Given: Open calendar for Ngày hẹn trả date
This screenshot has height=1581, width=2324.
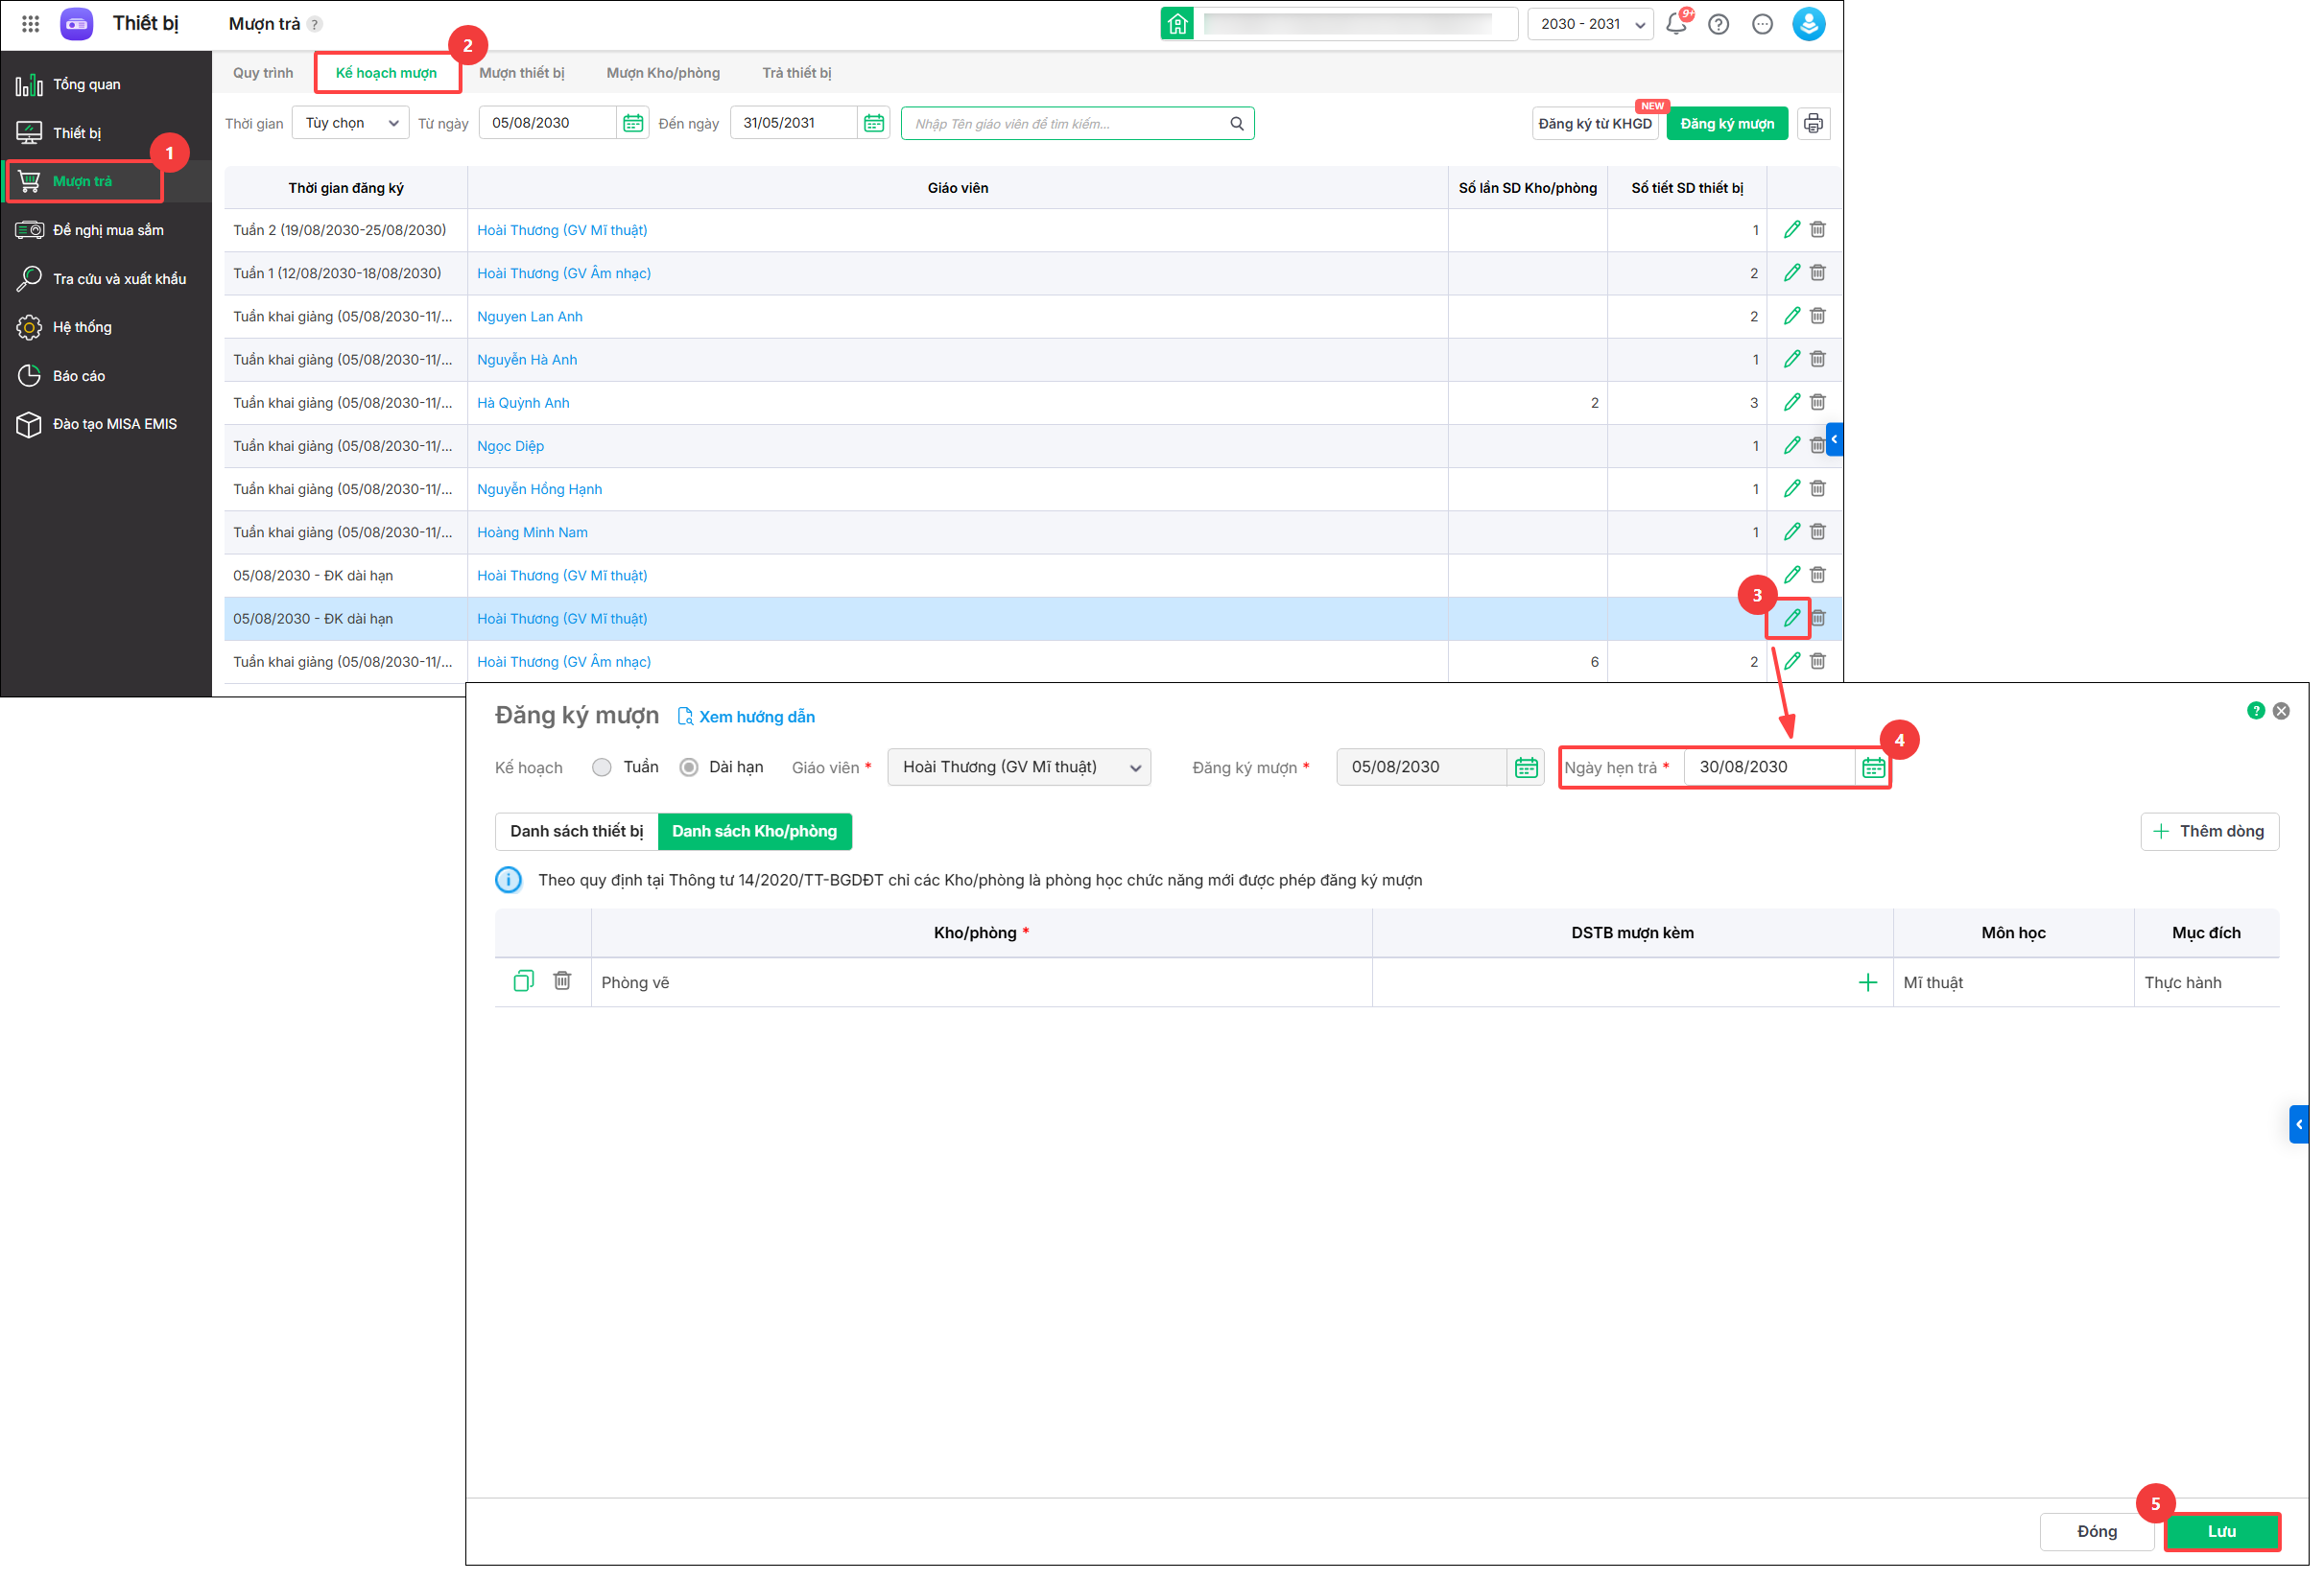Looking at the screenshot, I should click(x=1873, y=767).
